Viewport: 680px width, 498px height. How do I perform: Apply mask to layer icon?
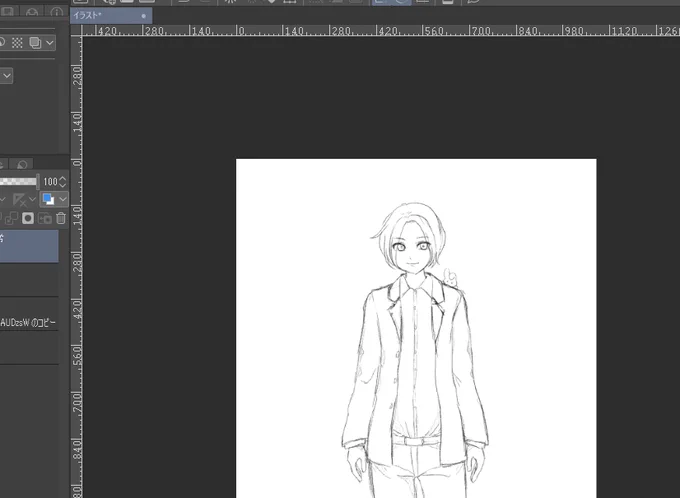[x=45, y=218]
